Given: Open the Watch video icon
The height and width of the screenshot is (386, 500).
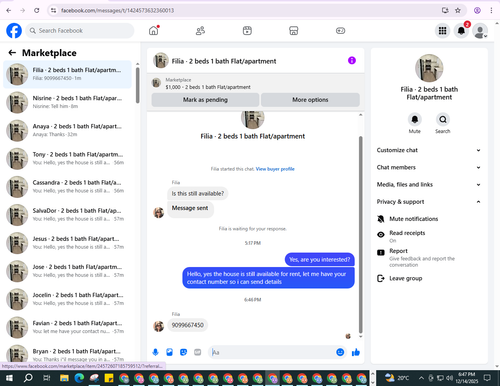Looking at the screenshot, I should point(247,31).
